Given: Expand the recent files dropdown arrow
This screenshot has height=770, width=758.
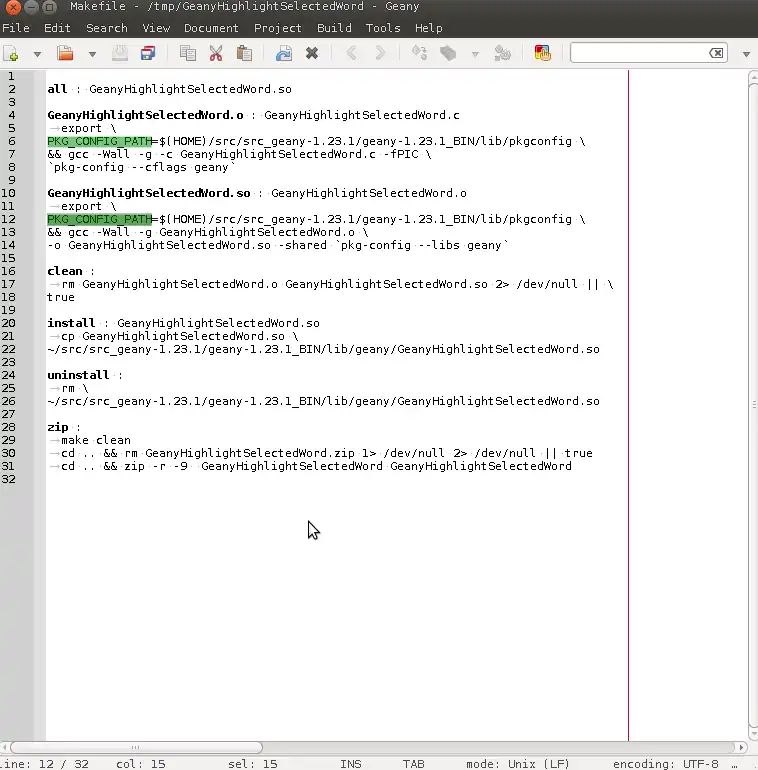Looking at the screenshot, I should (x=92, y=54).
